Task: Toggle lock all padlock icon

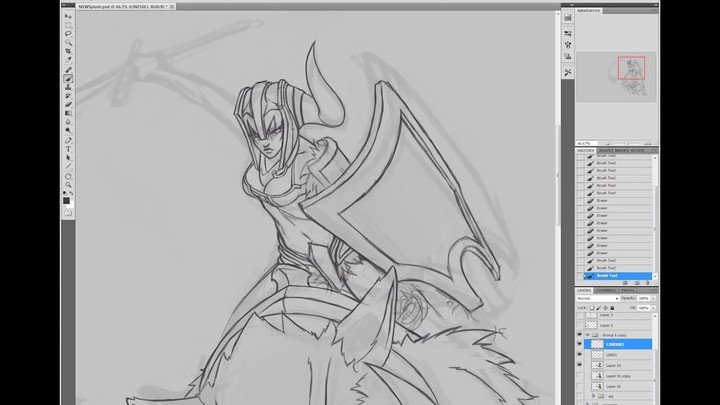Action: click(612, 308)
